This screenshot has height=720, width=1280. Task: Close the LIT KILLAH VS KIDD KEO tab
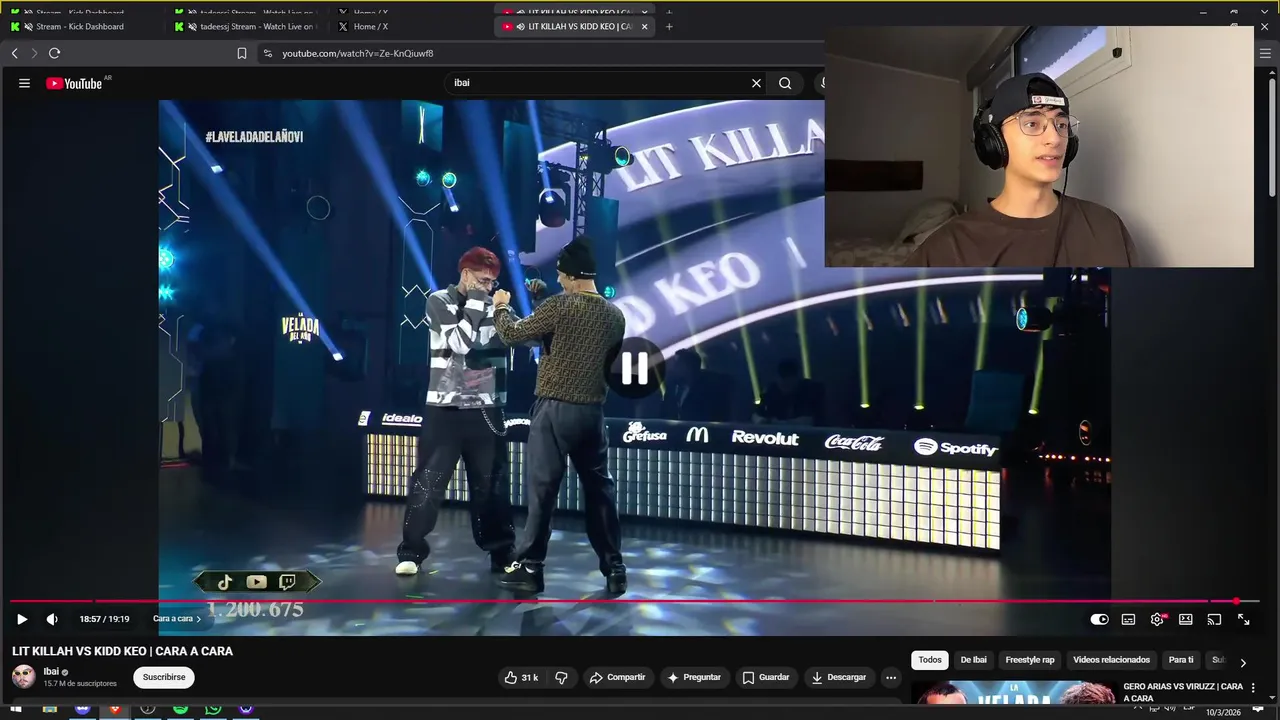tap(644, 27)
